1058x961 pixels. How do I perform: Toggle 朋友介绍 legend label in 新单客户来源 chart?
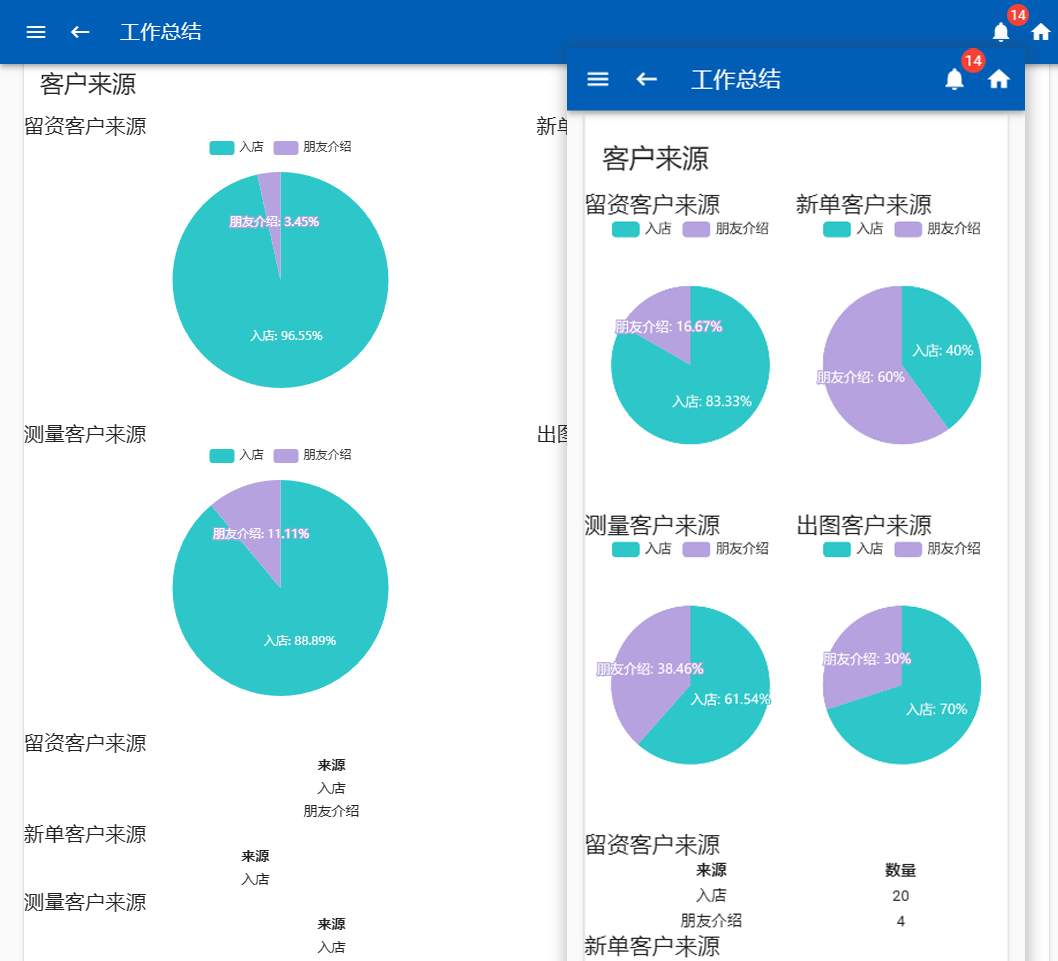pyautogui.click(x=953, y=229)
